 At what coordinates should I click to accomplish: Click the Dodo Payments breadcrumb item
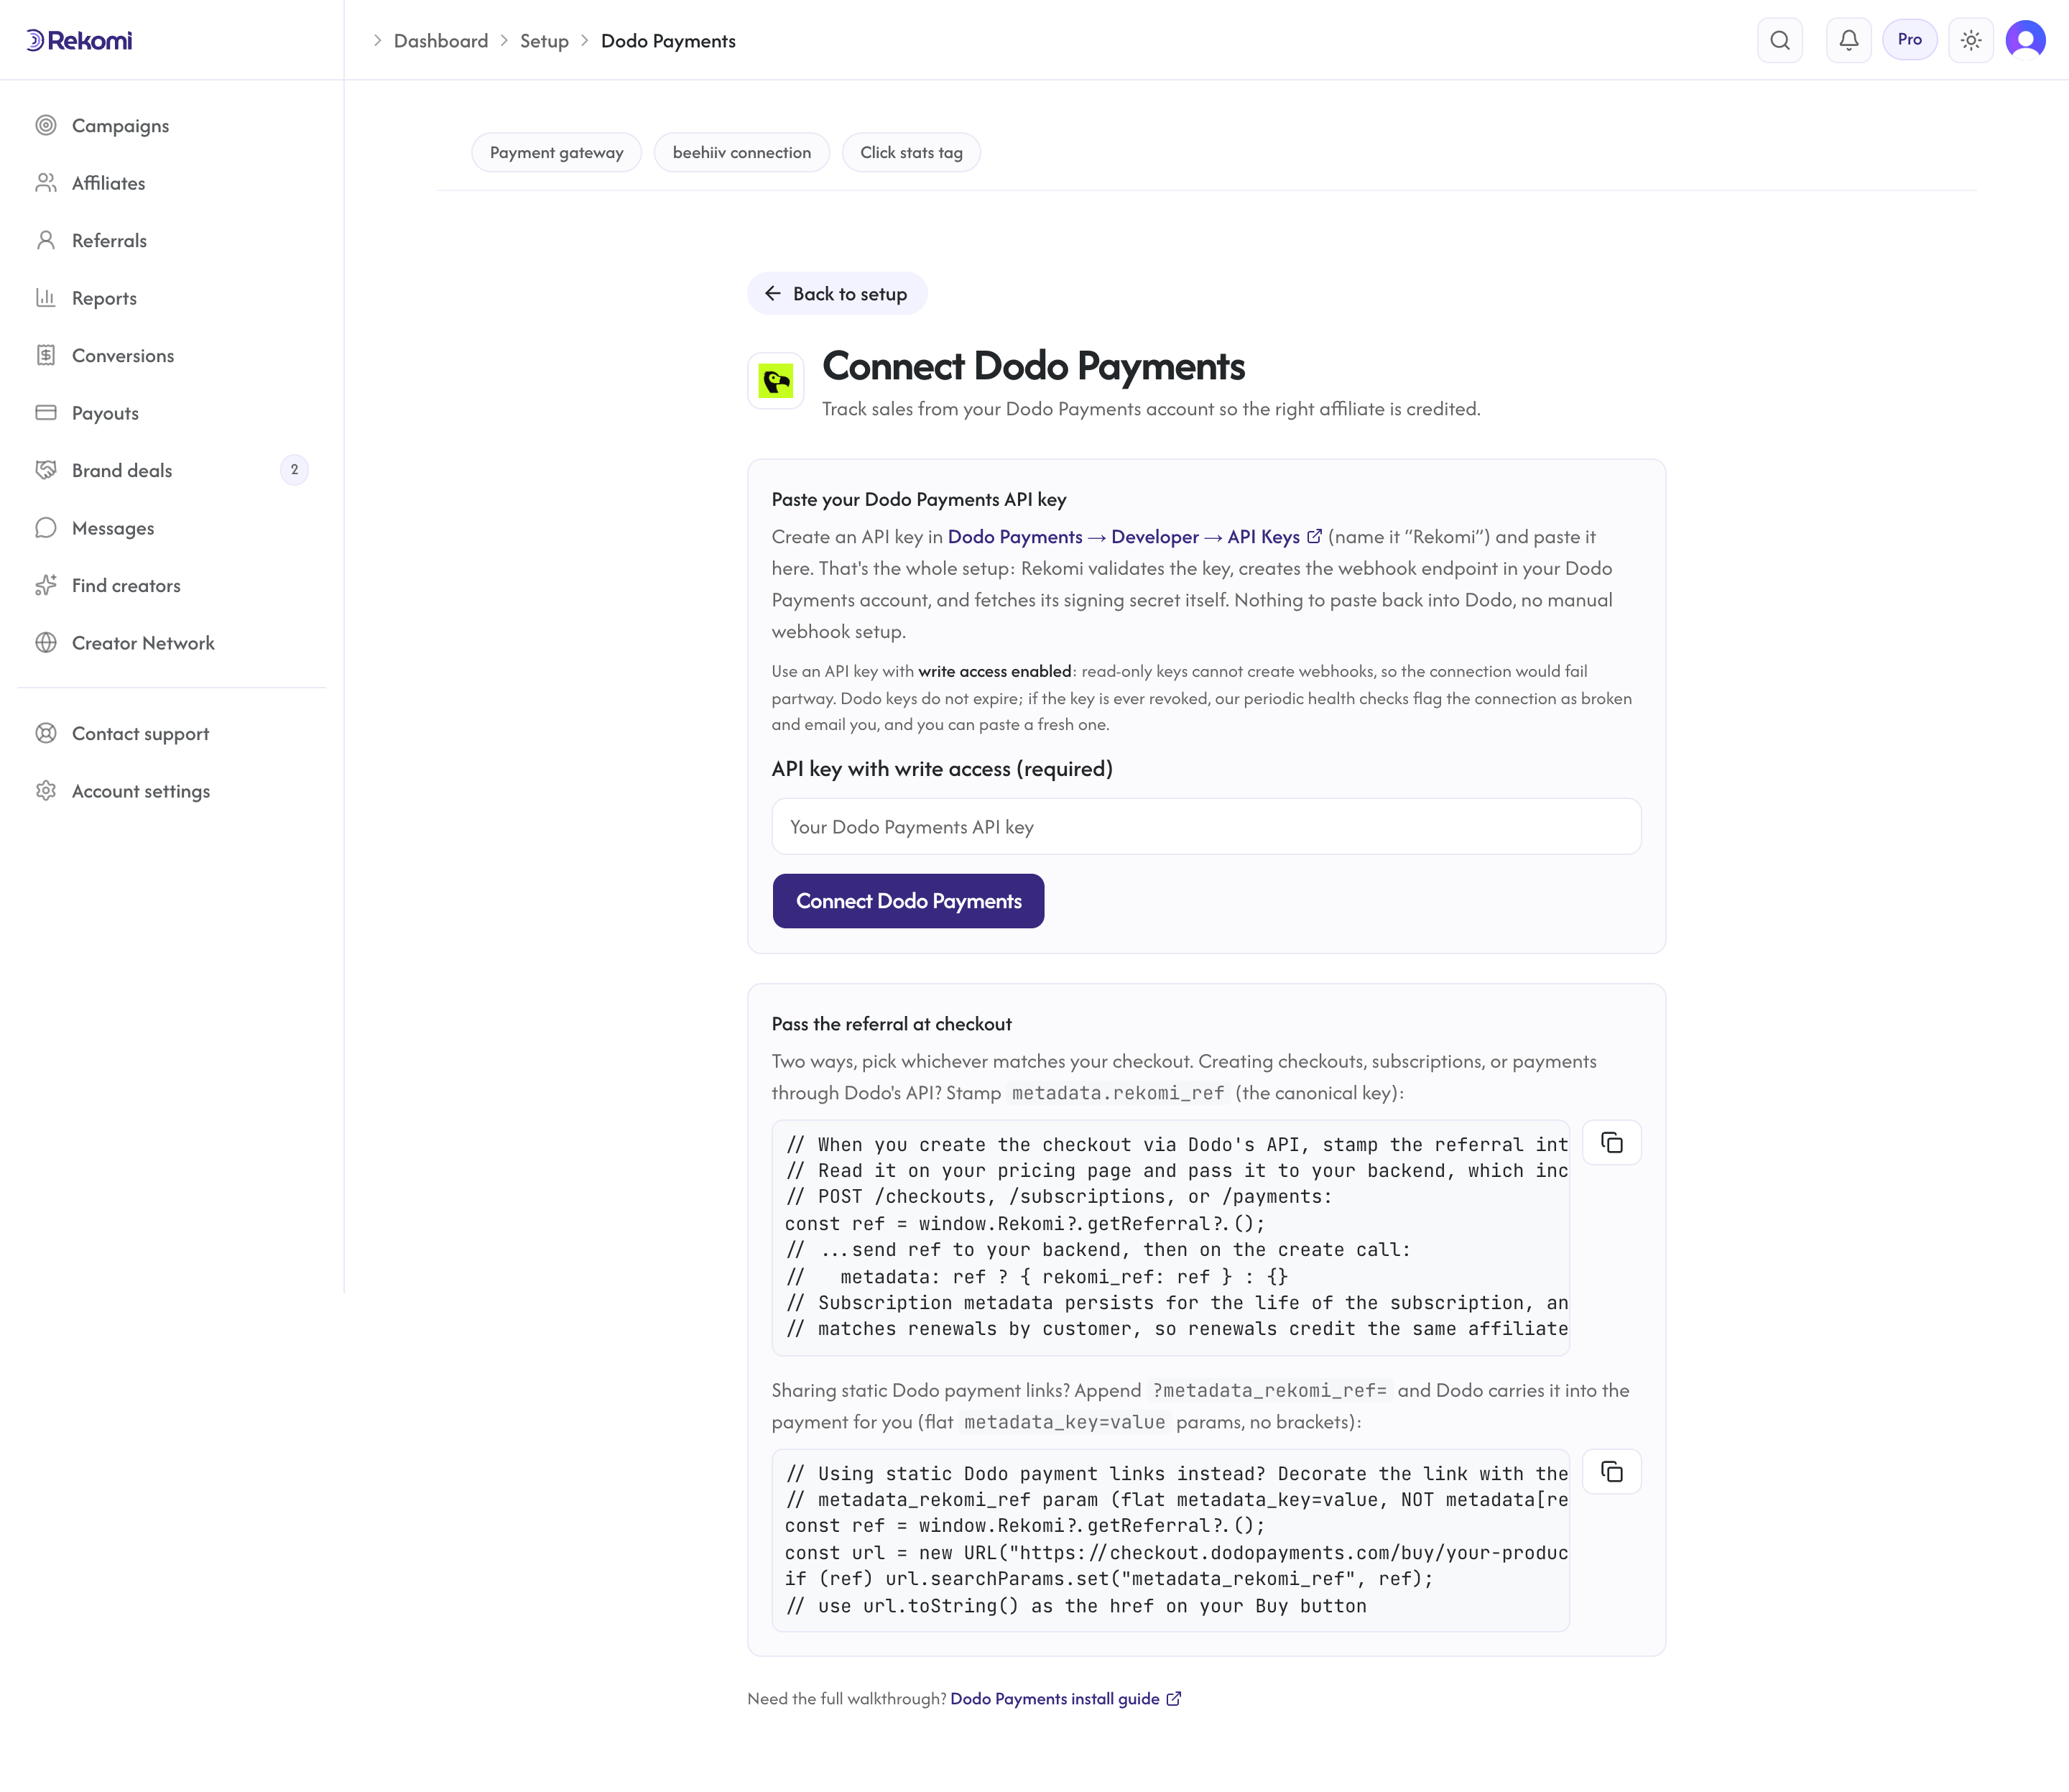[668, 41]
